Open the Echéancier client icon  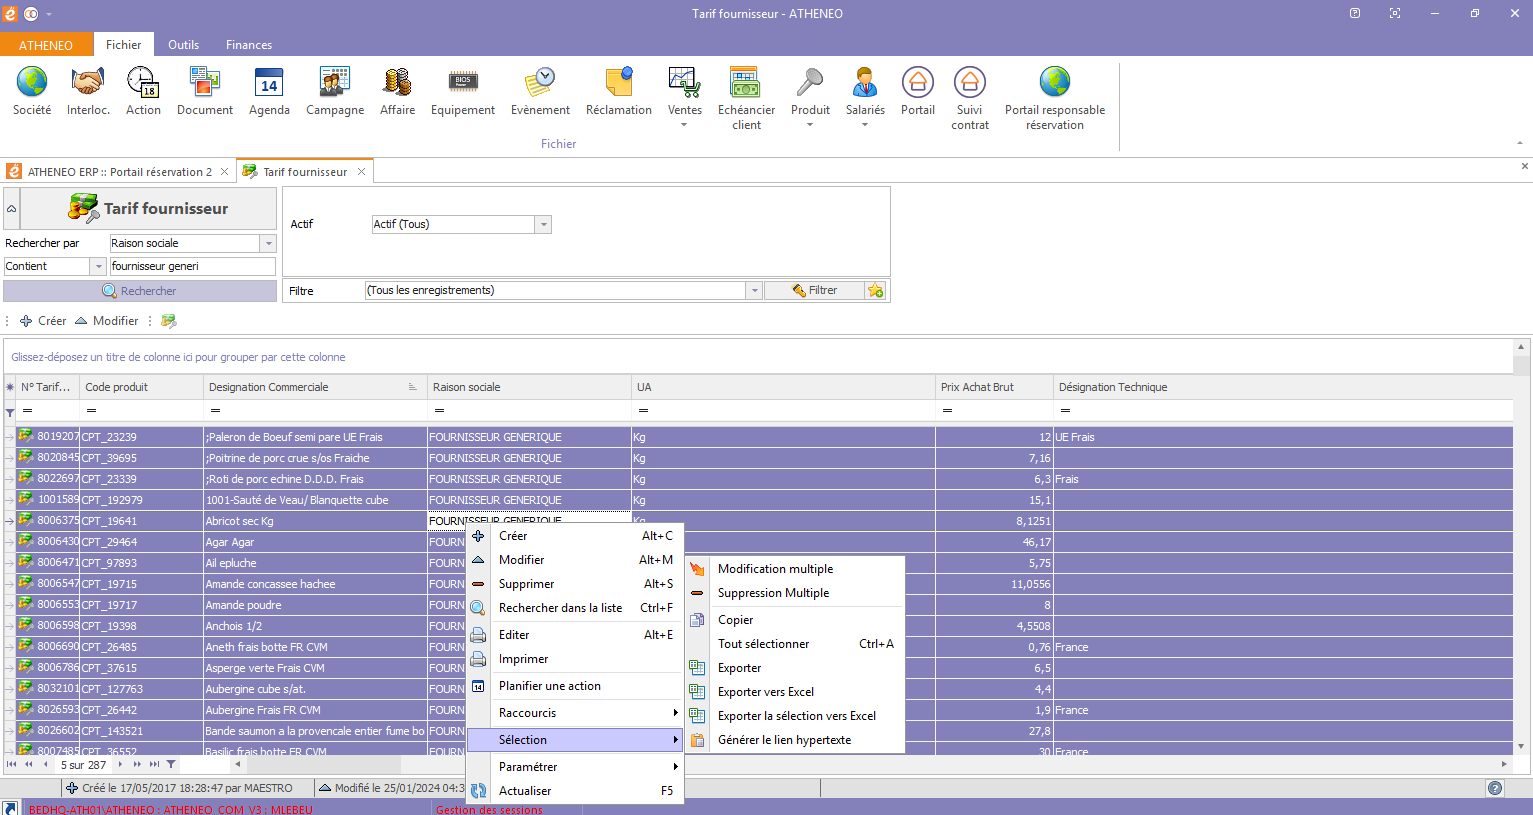pyautogui.click(x=746, y=83)
